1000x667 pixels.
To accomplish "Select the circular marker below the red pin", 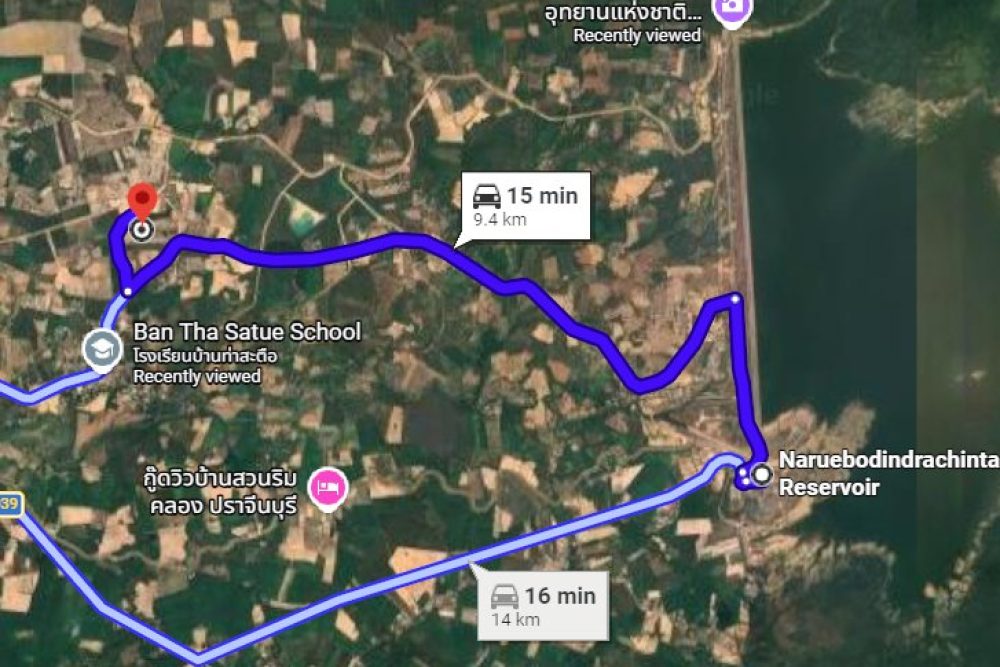I will (x=142, y=230).
